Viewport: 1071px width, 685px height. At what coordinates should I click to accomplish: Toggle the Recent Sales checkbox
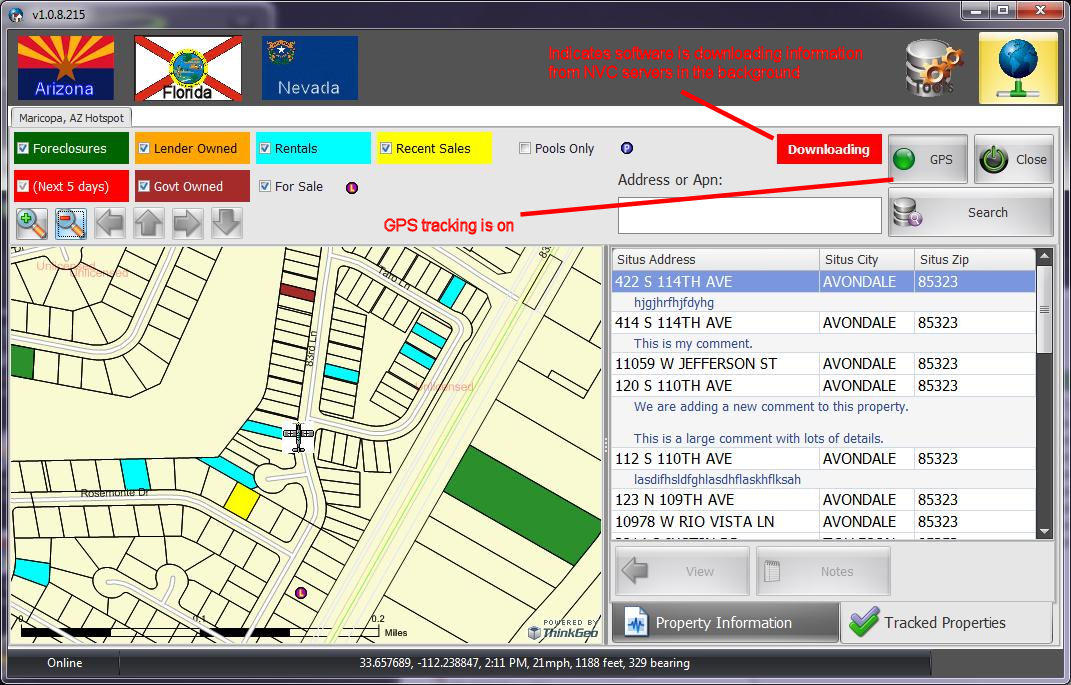point(386,148)
